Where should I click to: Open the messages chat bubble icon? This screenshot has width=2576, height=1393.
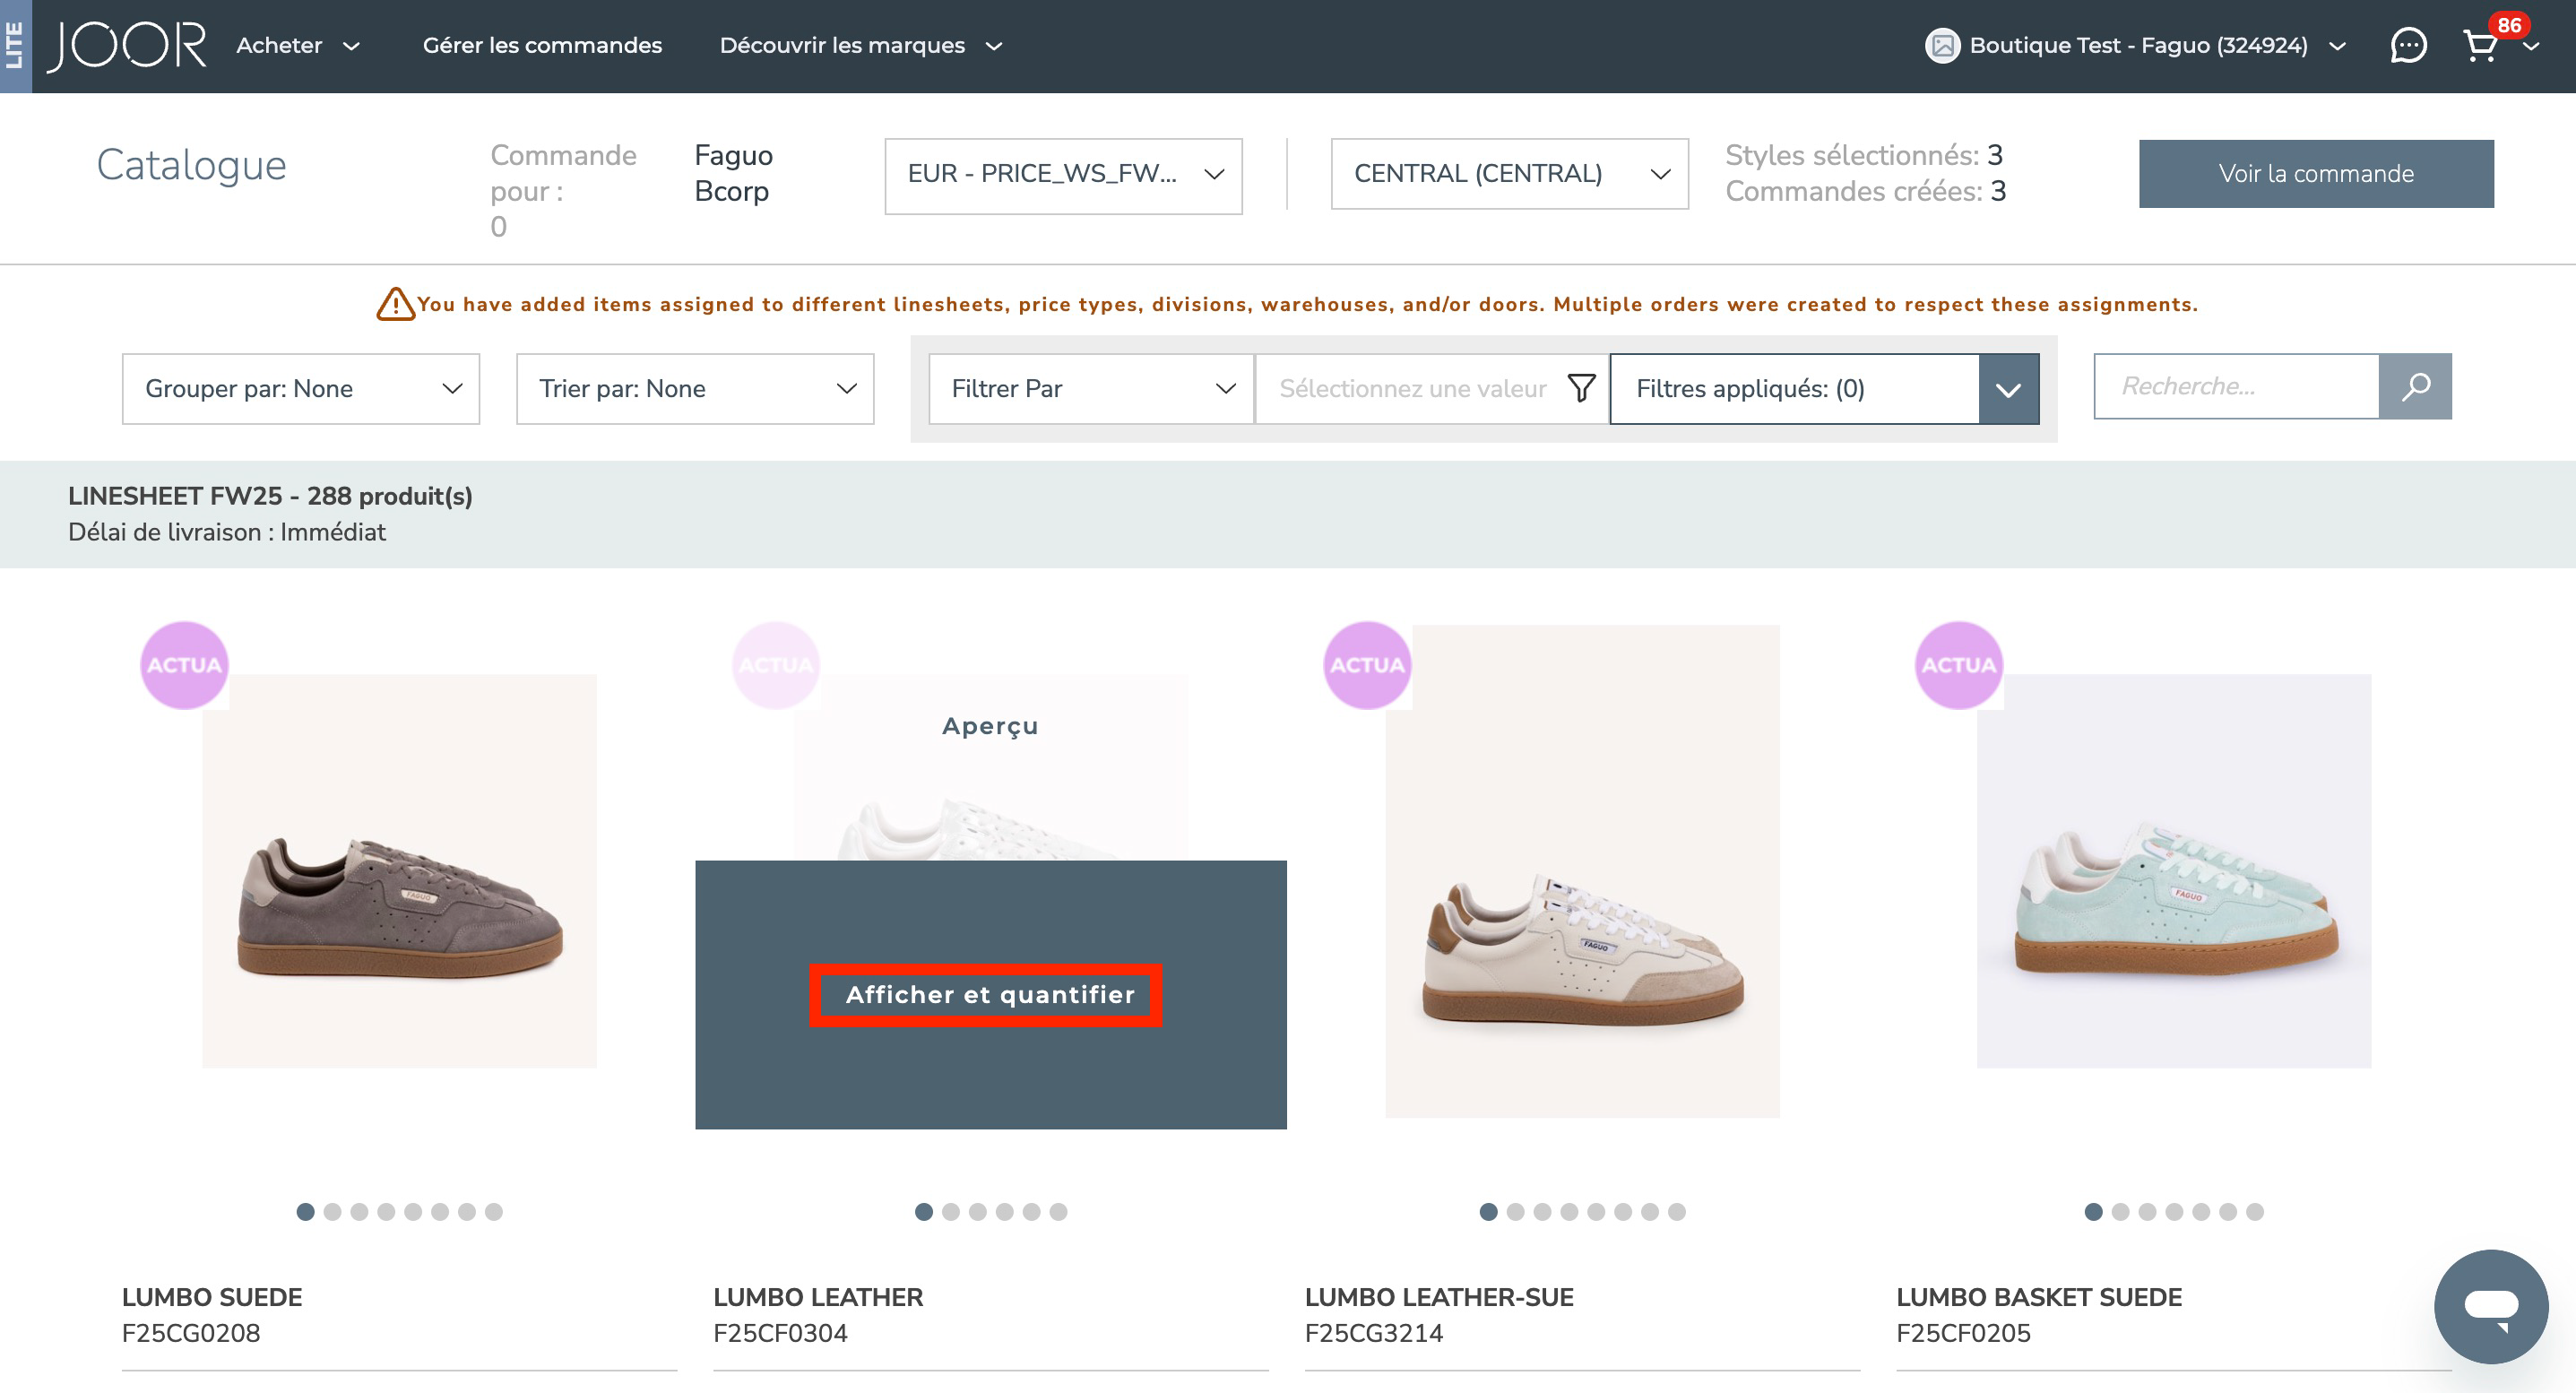[2408, 46]
